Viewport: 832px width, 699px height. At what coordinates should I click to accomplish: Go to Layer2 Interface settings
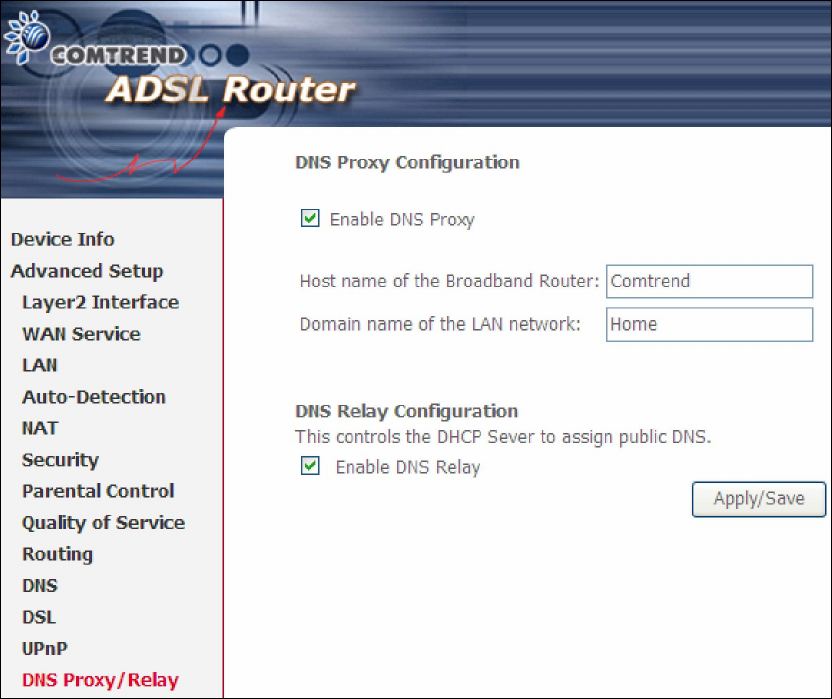point(101,303)
